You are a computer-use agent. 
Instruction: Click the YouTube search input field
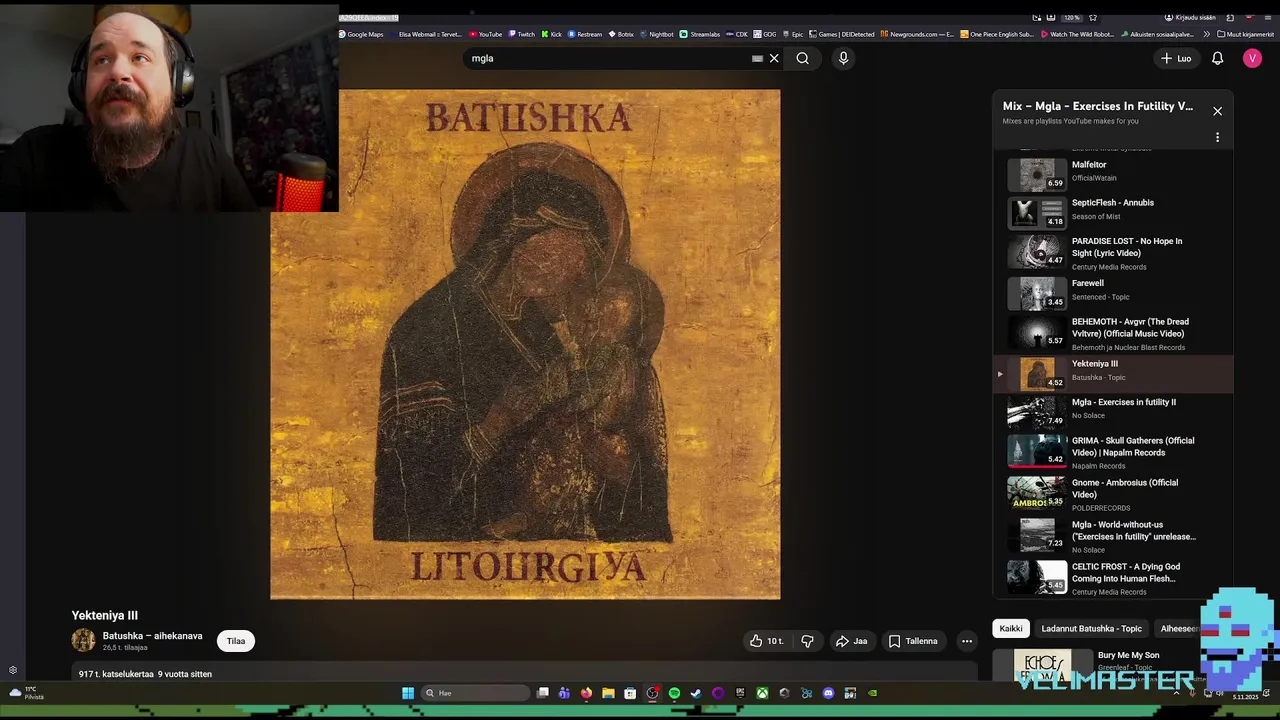(x=610, y=58)
